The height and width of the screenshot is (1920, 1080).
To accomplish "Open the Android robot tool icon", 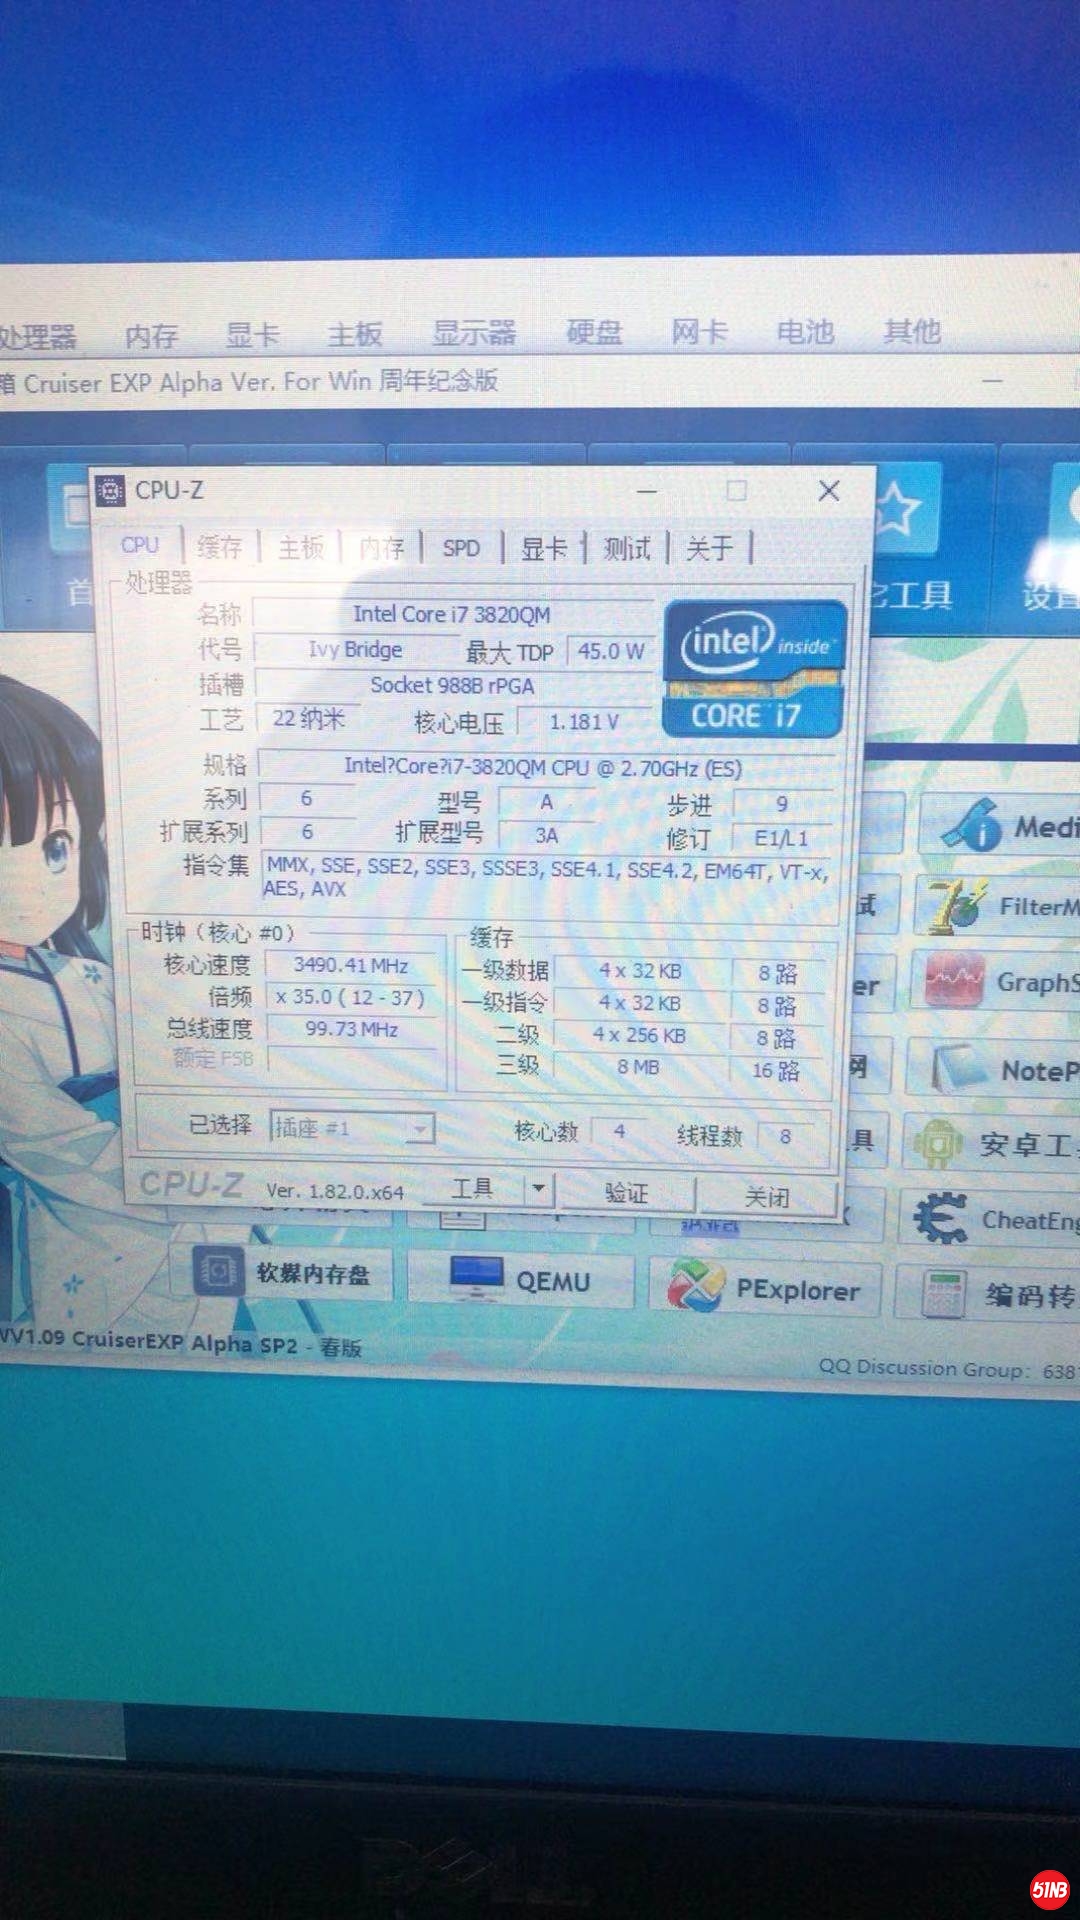I will [937, 1145].
